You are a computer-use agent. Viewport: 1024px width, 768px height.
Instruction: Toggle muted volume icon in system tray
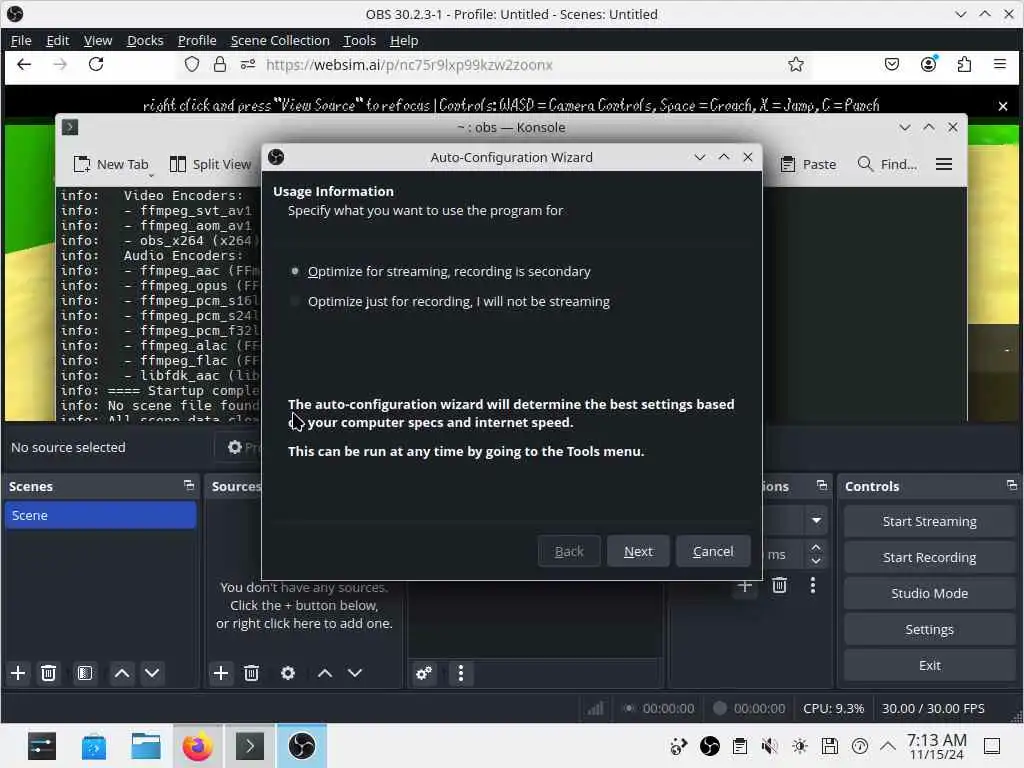click(x=769, y=746)
